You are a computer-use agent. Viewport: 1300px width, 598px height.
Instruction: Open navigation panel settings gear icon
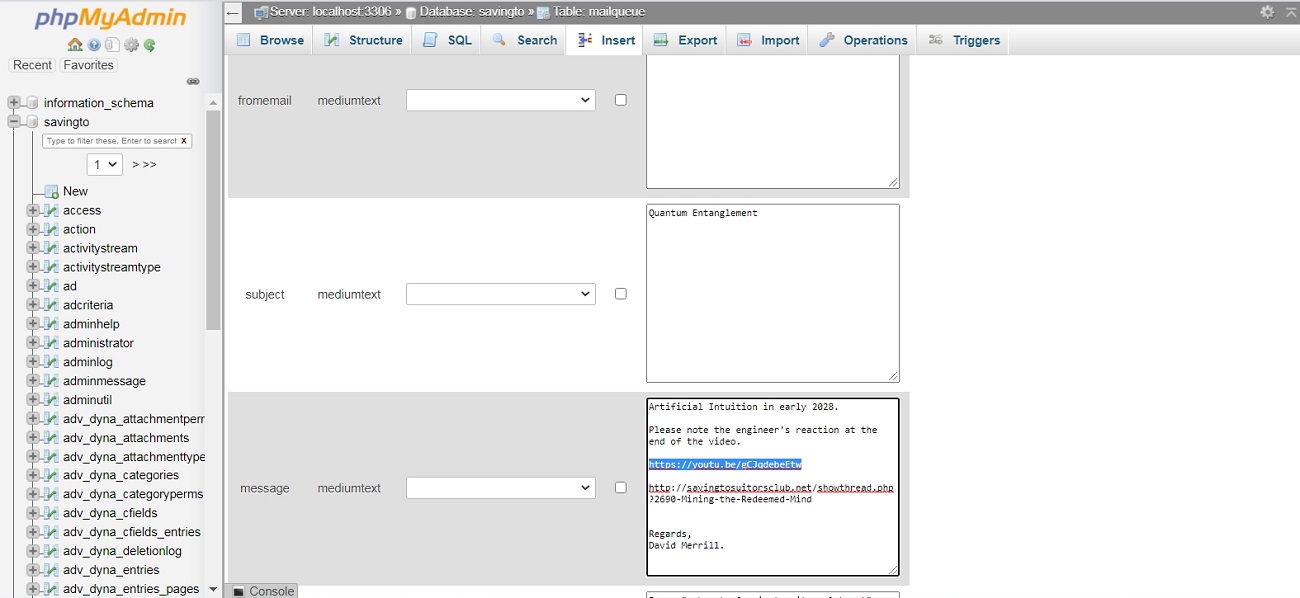coord(131,45)
